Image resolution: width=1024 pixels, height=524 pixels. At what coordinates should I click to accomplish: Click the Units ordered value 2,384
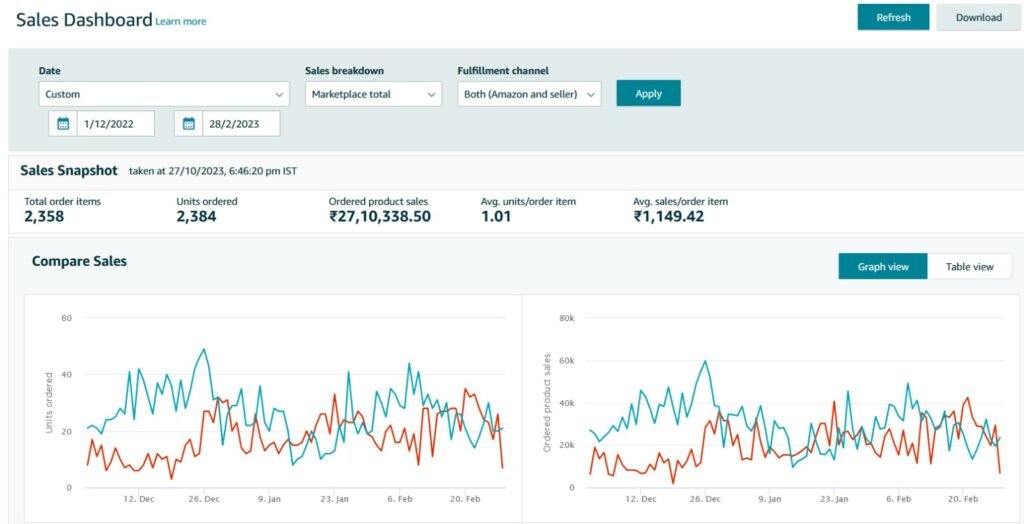[x=196, y=216]
